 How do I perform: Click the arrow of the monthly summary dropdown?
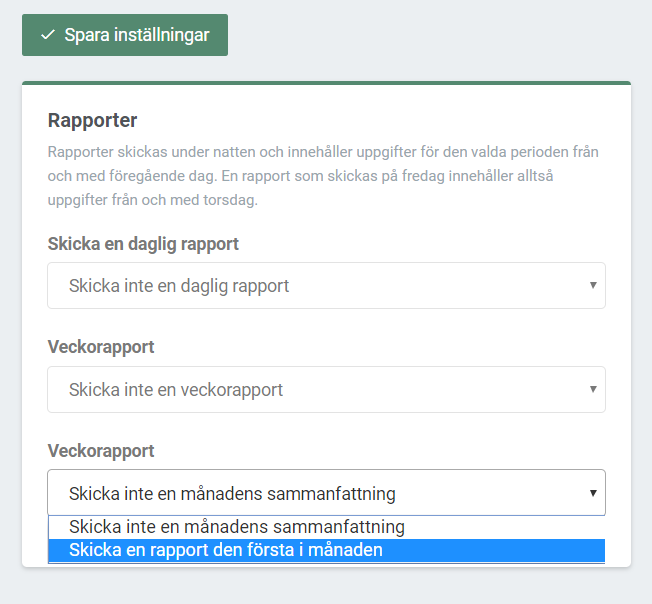pos(593,493)
